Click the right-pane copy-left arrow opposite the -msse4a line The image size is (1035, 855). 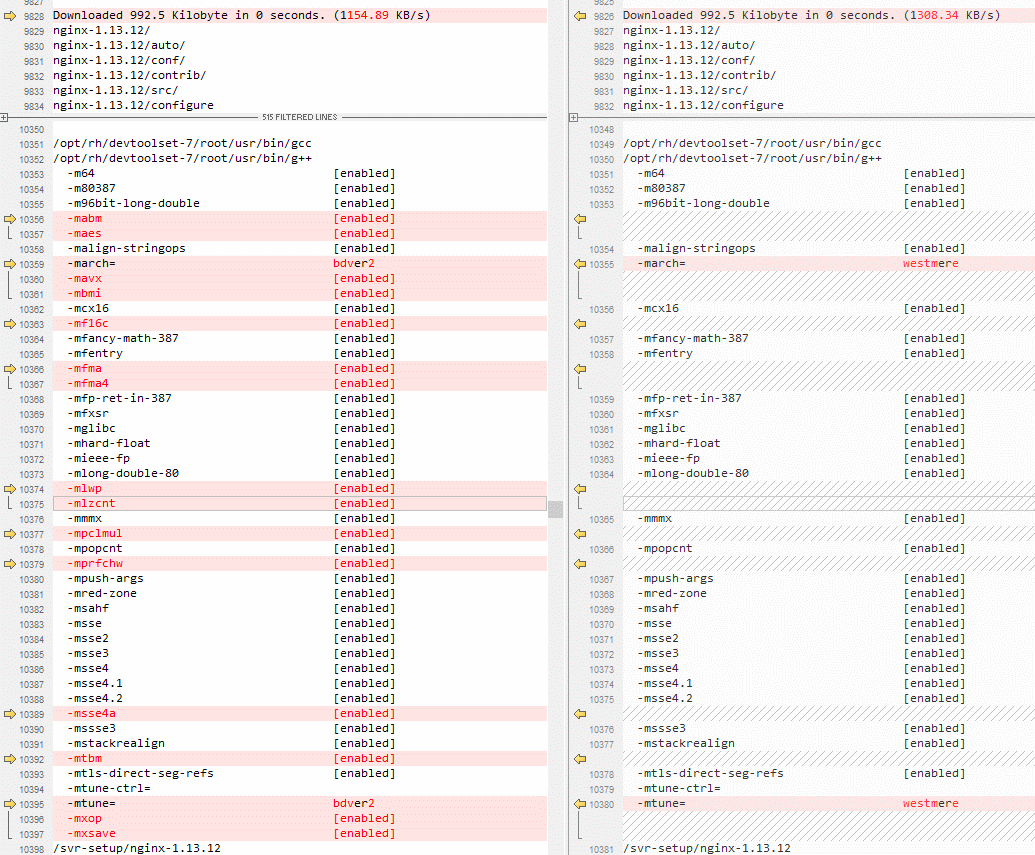pyautogui.click(x=580, y=714)
